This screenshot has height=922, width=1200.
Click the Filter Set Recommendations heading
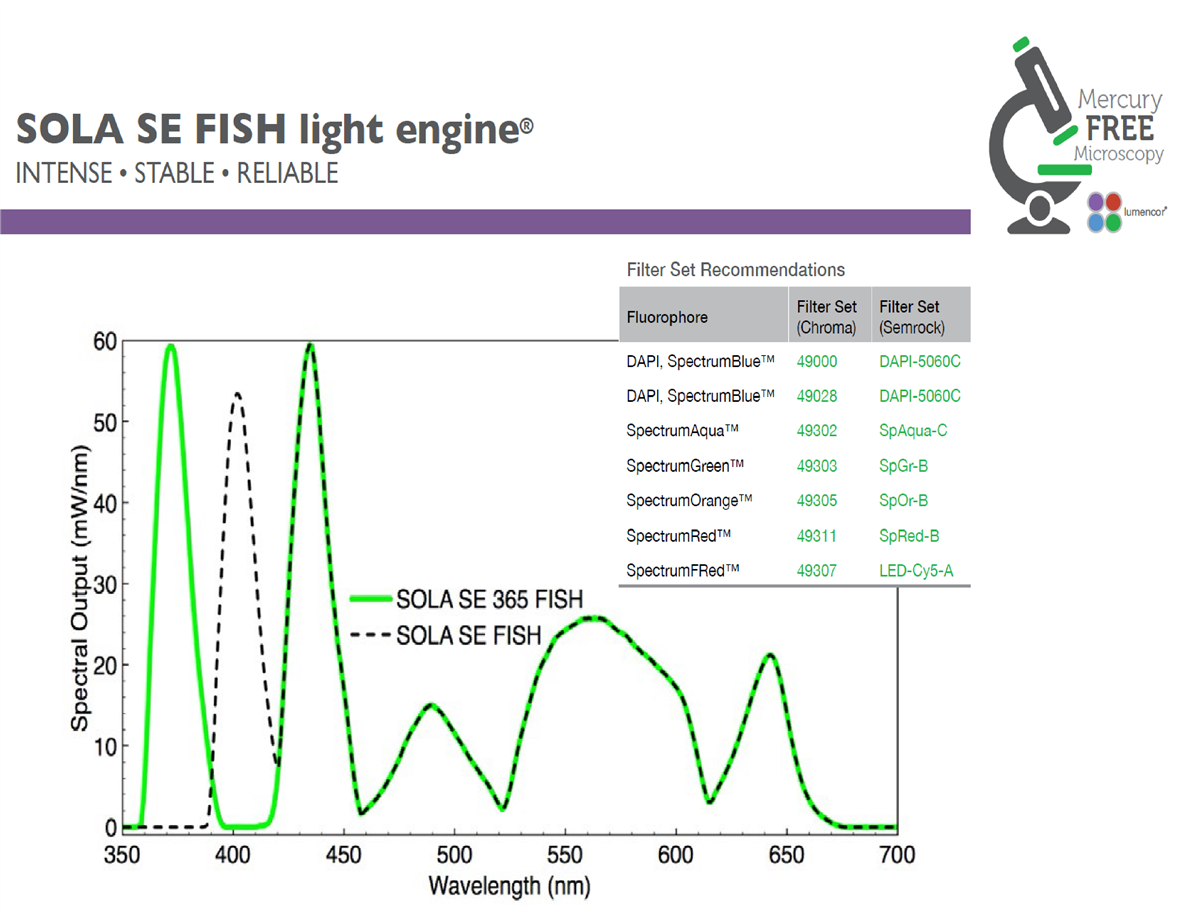[x=735, y=270]
